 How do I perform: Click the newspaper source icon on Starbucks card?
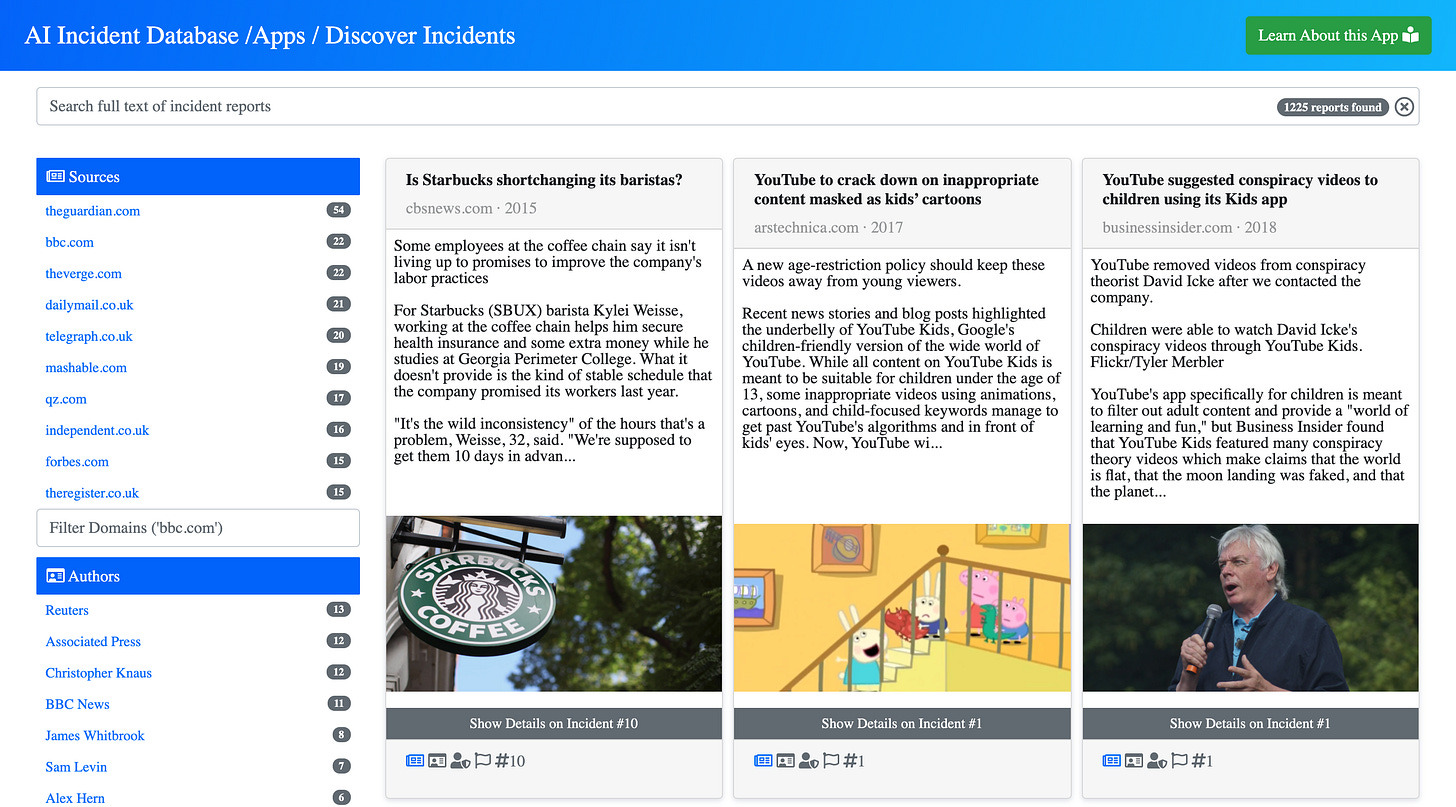[x=415, y=761]
